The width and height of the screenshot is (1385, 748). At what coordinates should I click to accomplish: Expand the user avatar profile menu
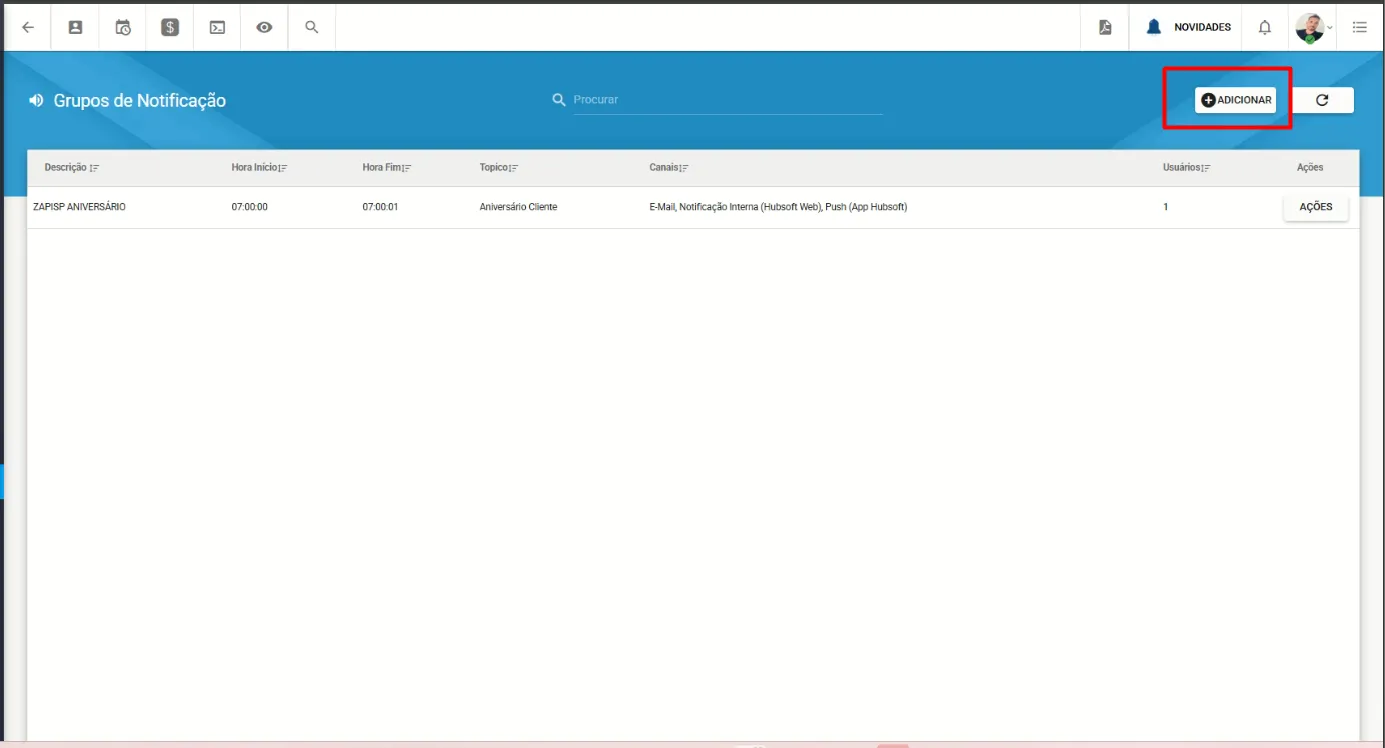(1312, 28)
